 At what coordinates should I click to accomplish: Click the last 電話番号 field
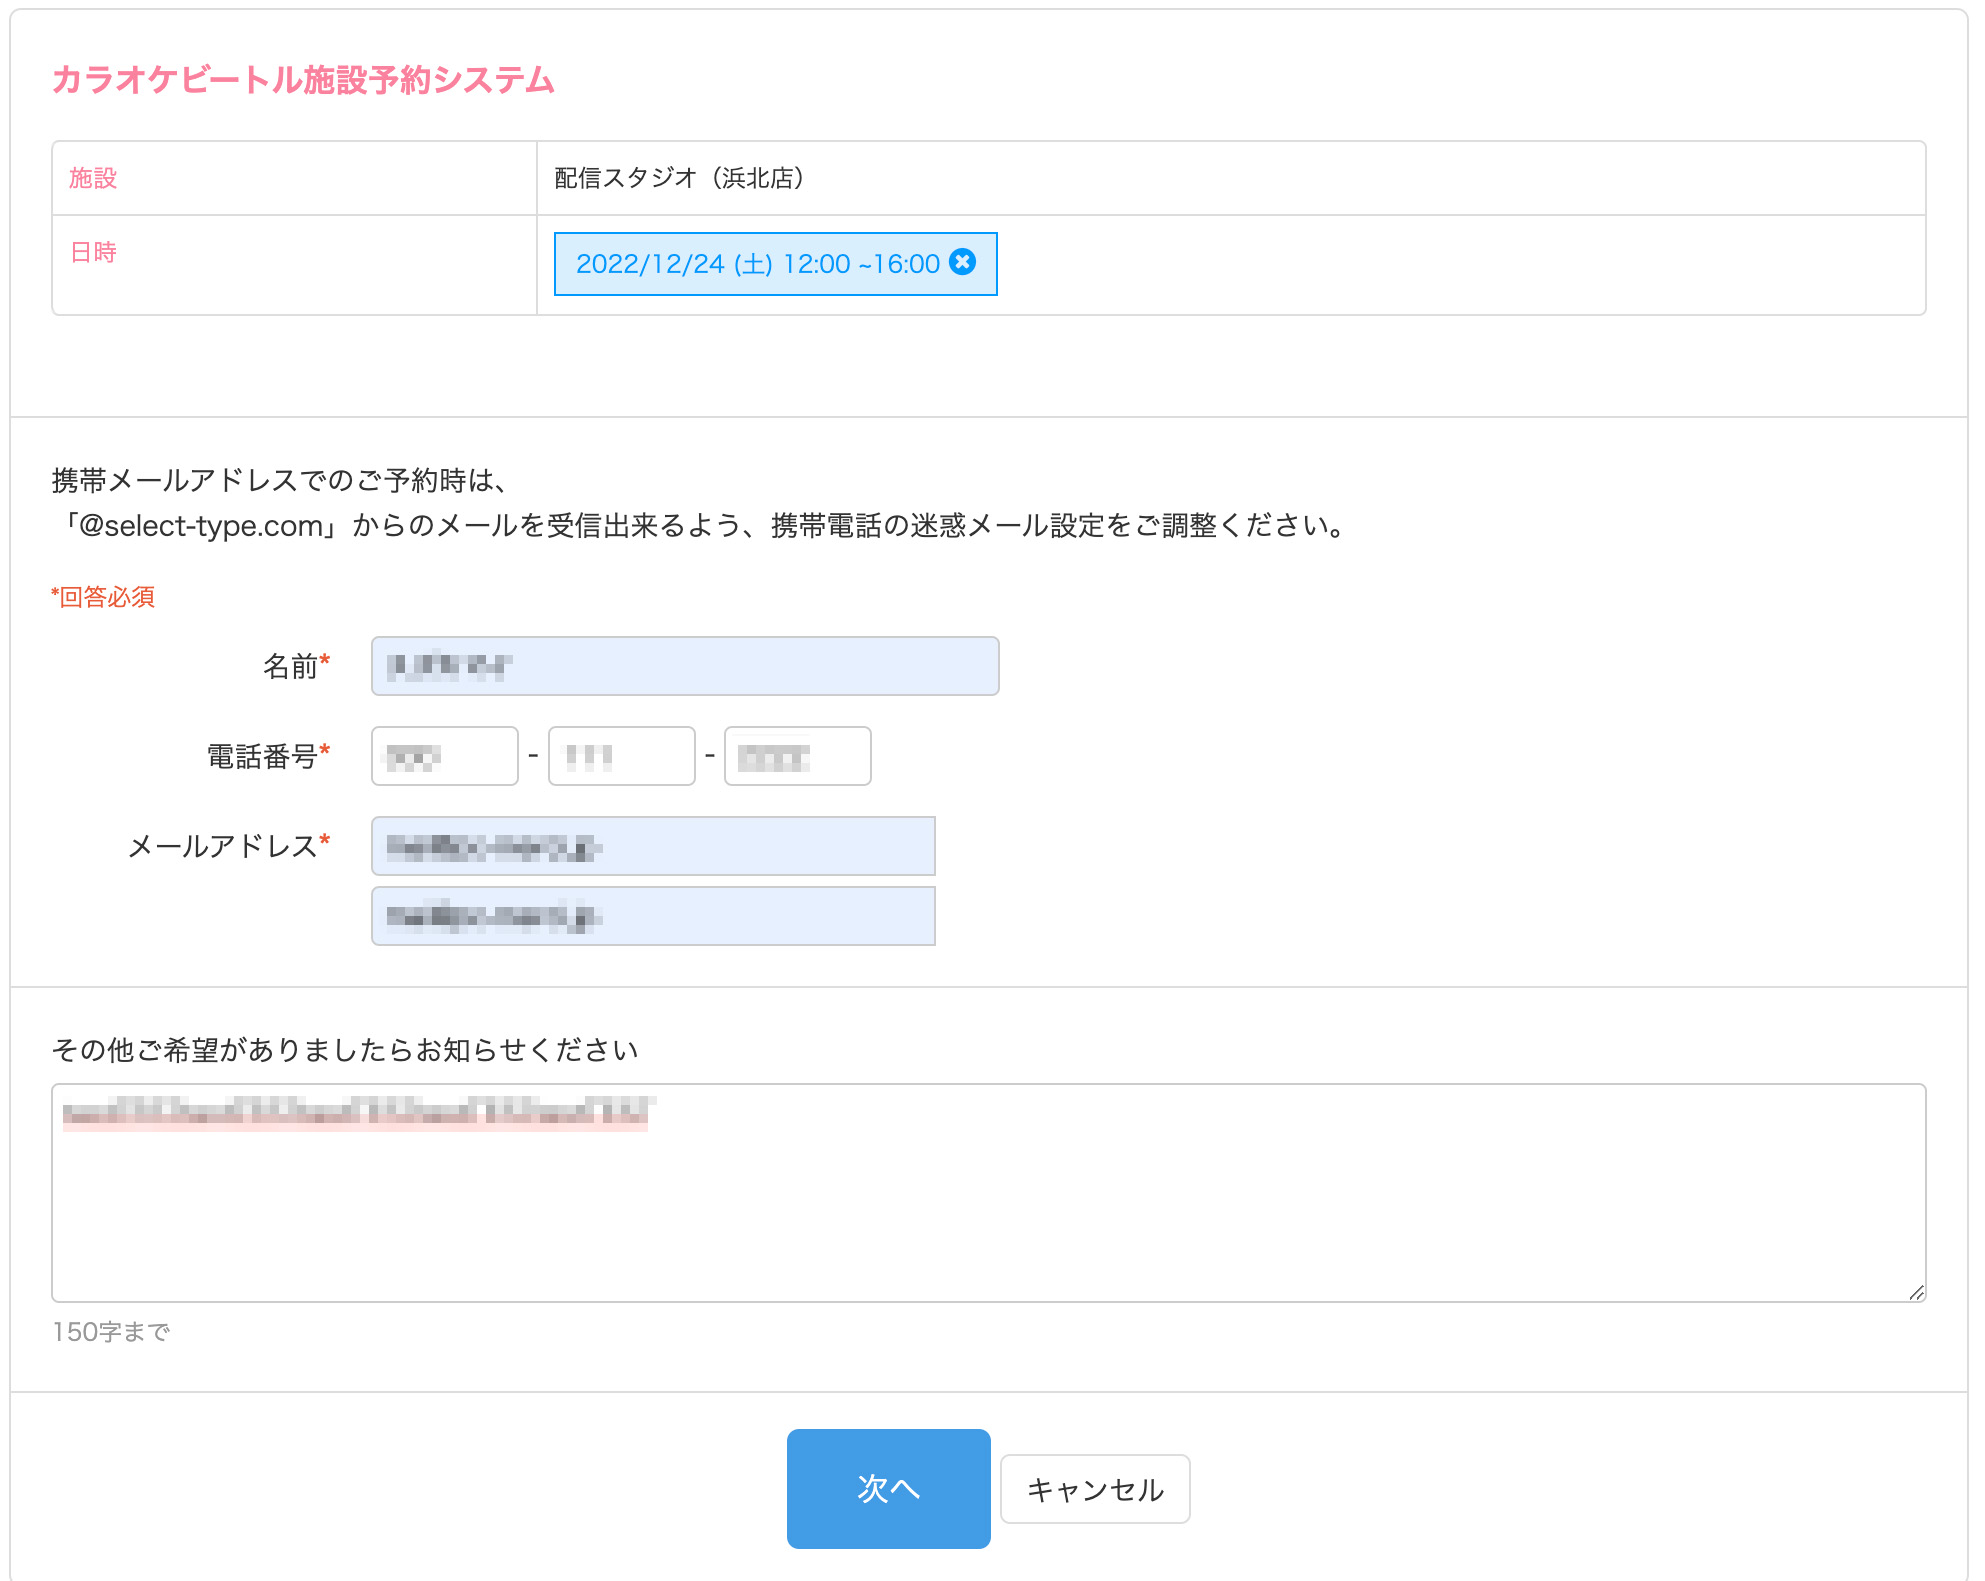(x=798, y=756)
